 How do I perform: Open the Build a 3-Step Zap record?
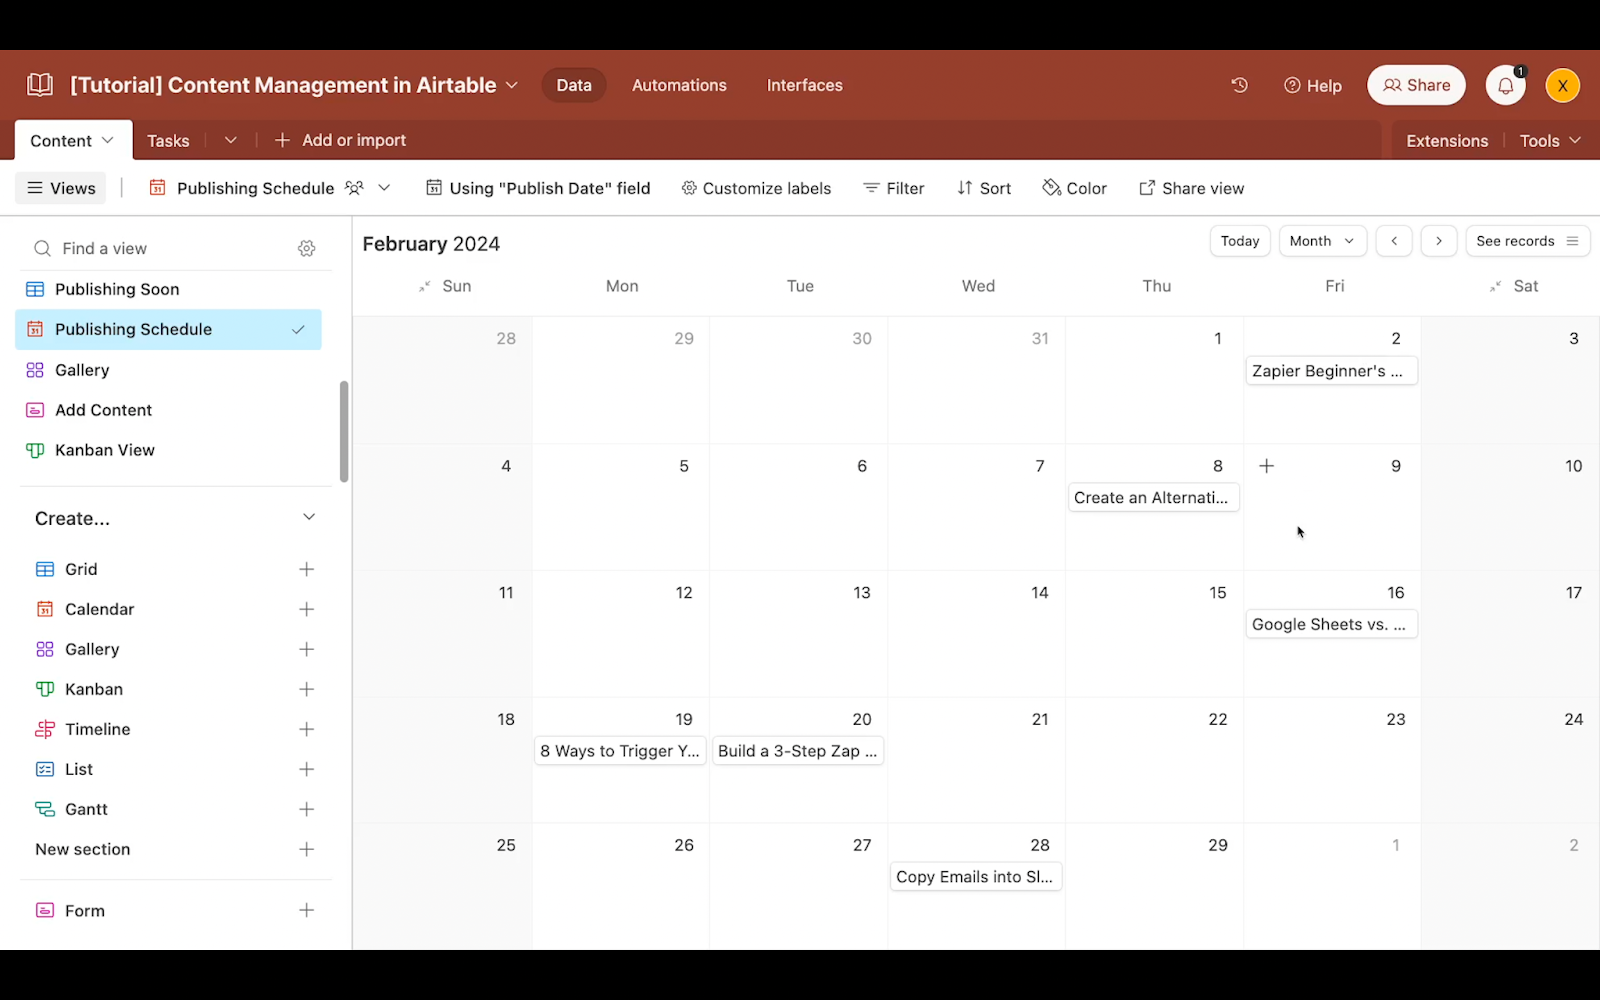pyautogui.click(x=798, y=751)
